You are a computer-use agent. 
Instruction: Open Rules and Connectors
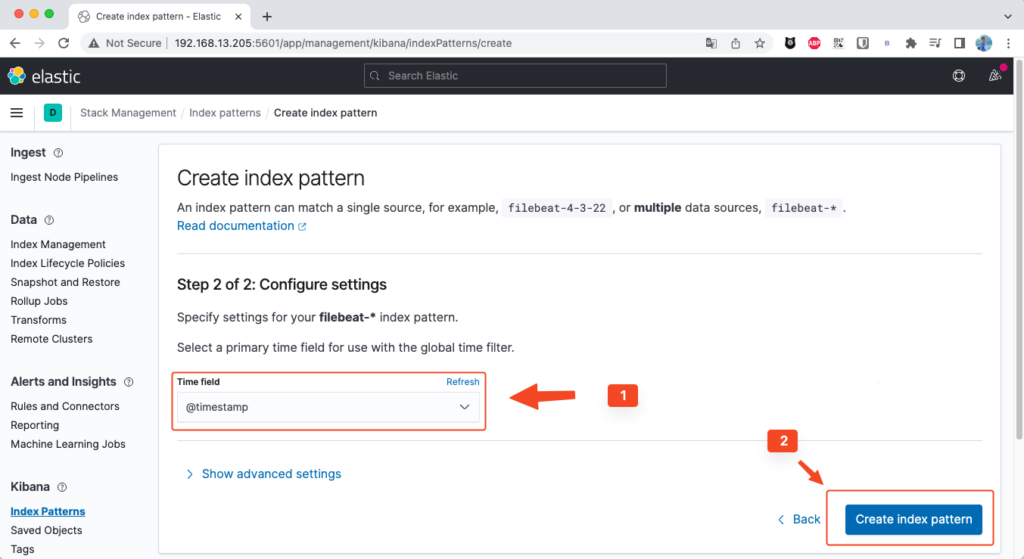click(x=65, y=406)
